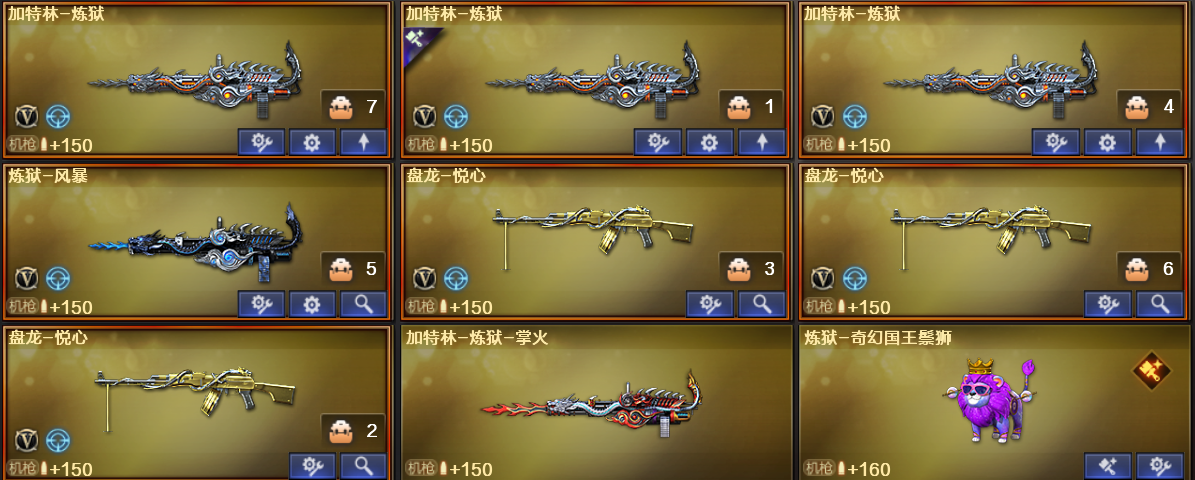Click the 机枪 +160 label on lion card
This screenshot has height=480, width=1195.
tap(847, 469)
